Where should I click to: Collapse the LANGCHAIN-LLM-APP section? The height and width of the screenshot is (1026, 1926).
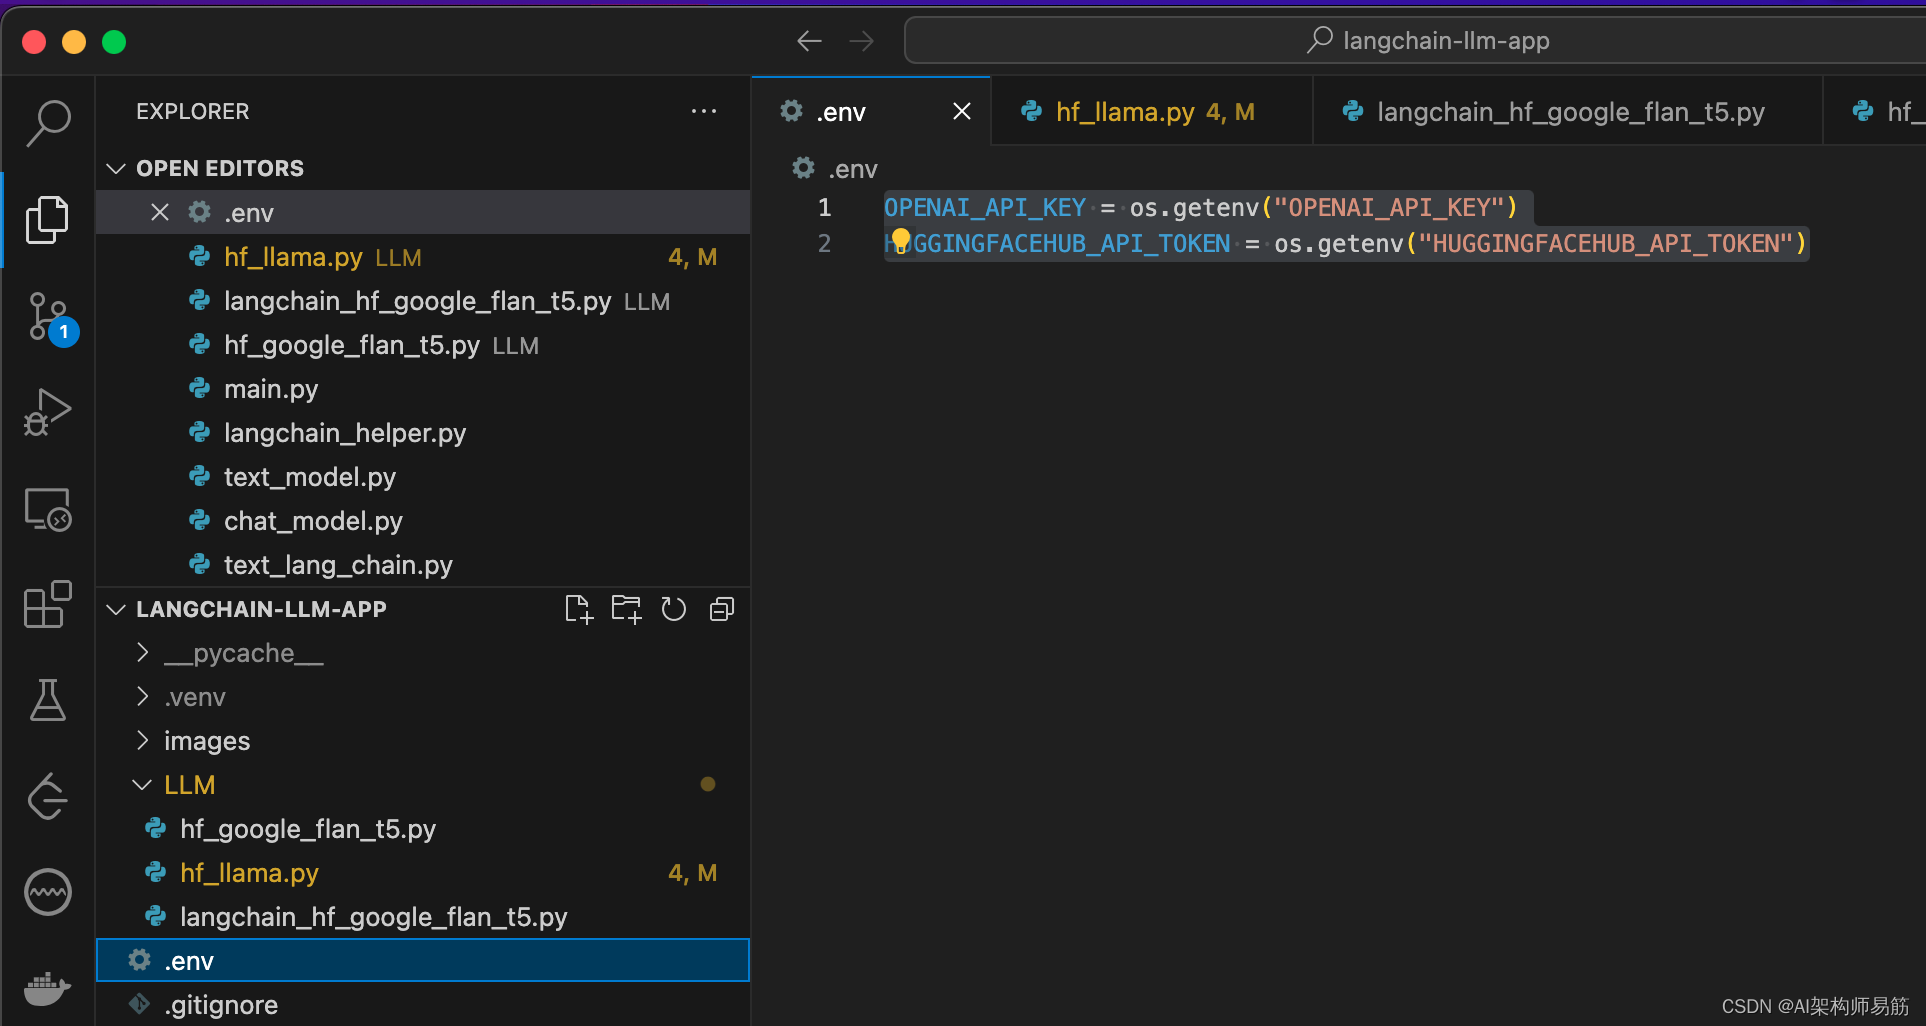116,609
